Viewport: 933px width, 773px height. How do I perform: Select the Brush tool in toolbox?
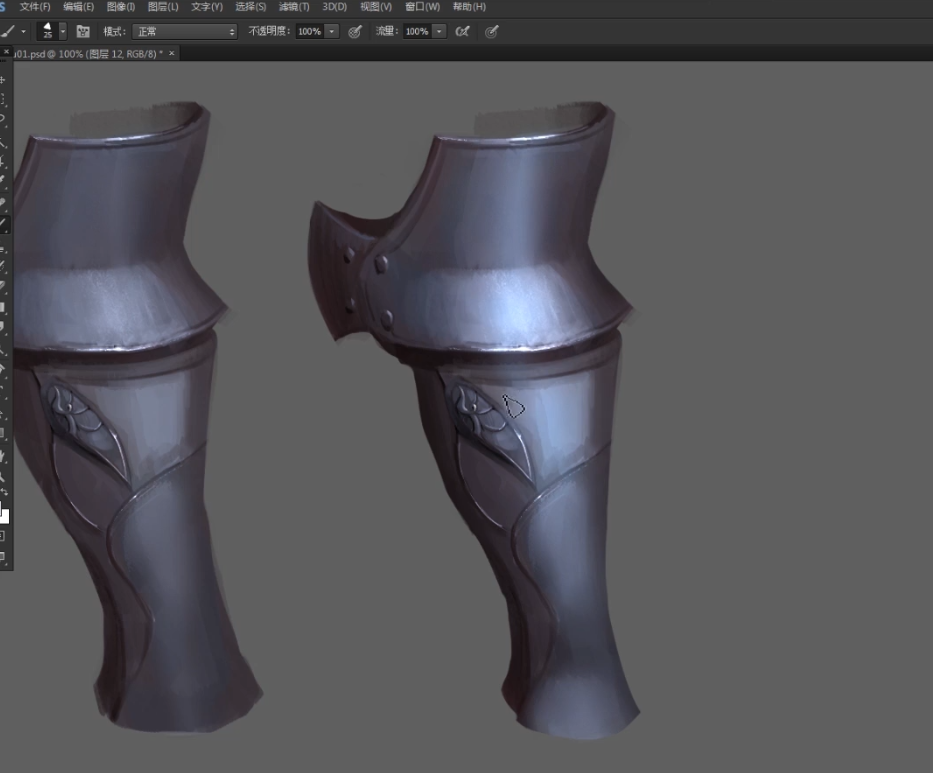3,225
